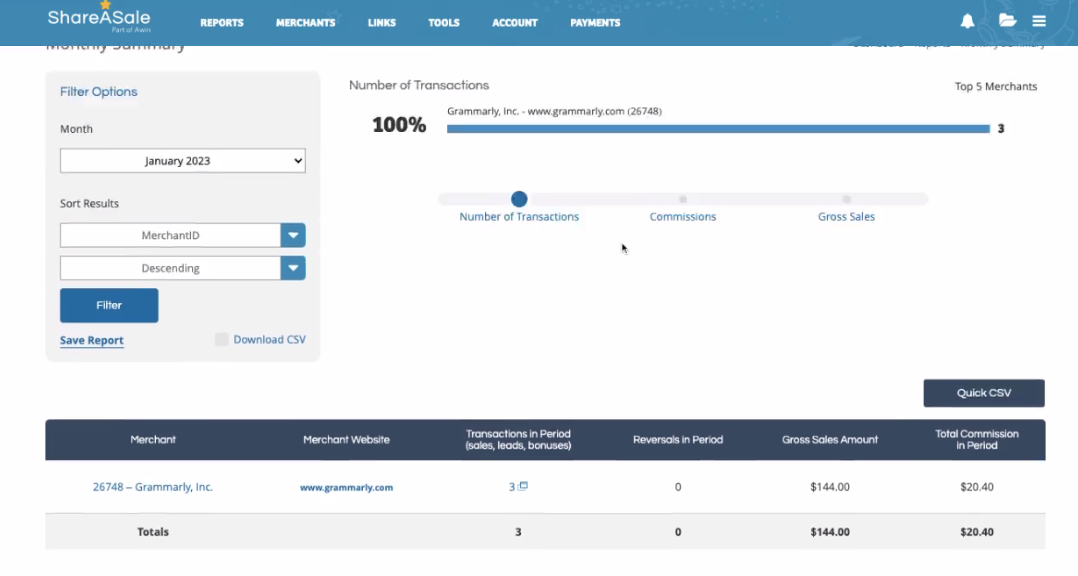Viewport: 1078px width, 576px height.
Task: Open the folder icon in header
Action: pos(1007,21)
